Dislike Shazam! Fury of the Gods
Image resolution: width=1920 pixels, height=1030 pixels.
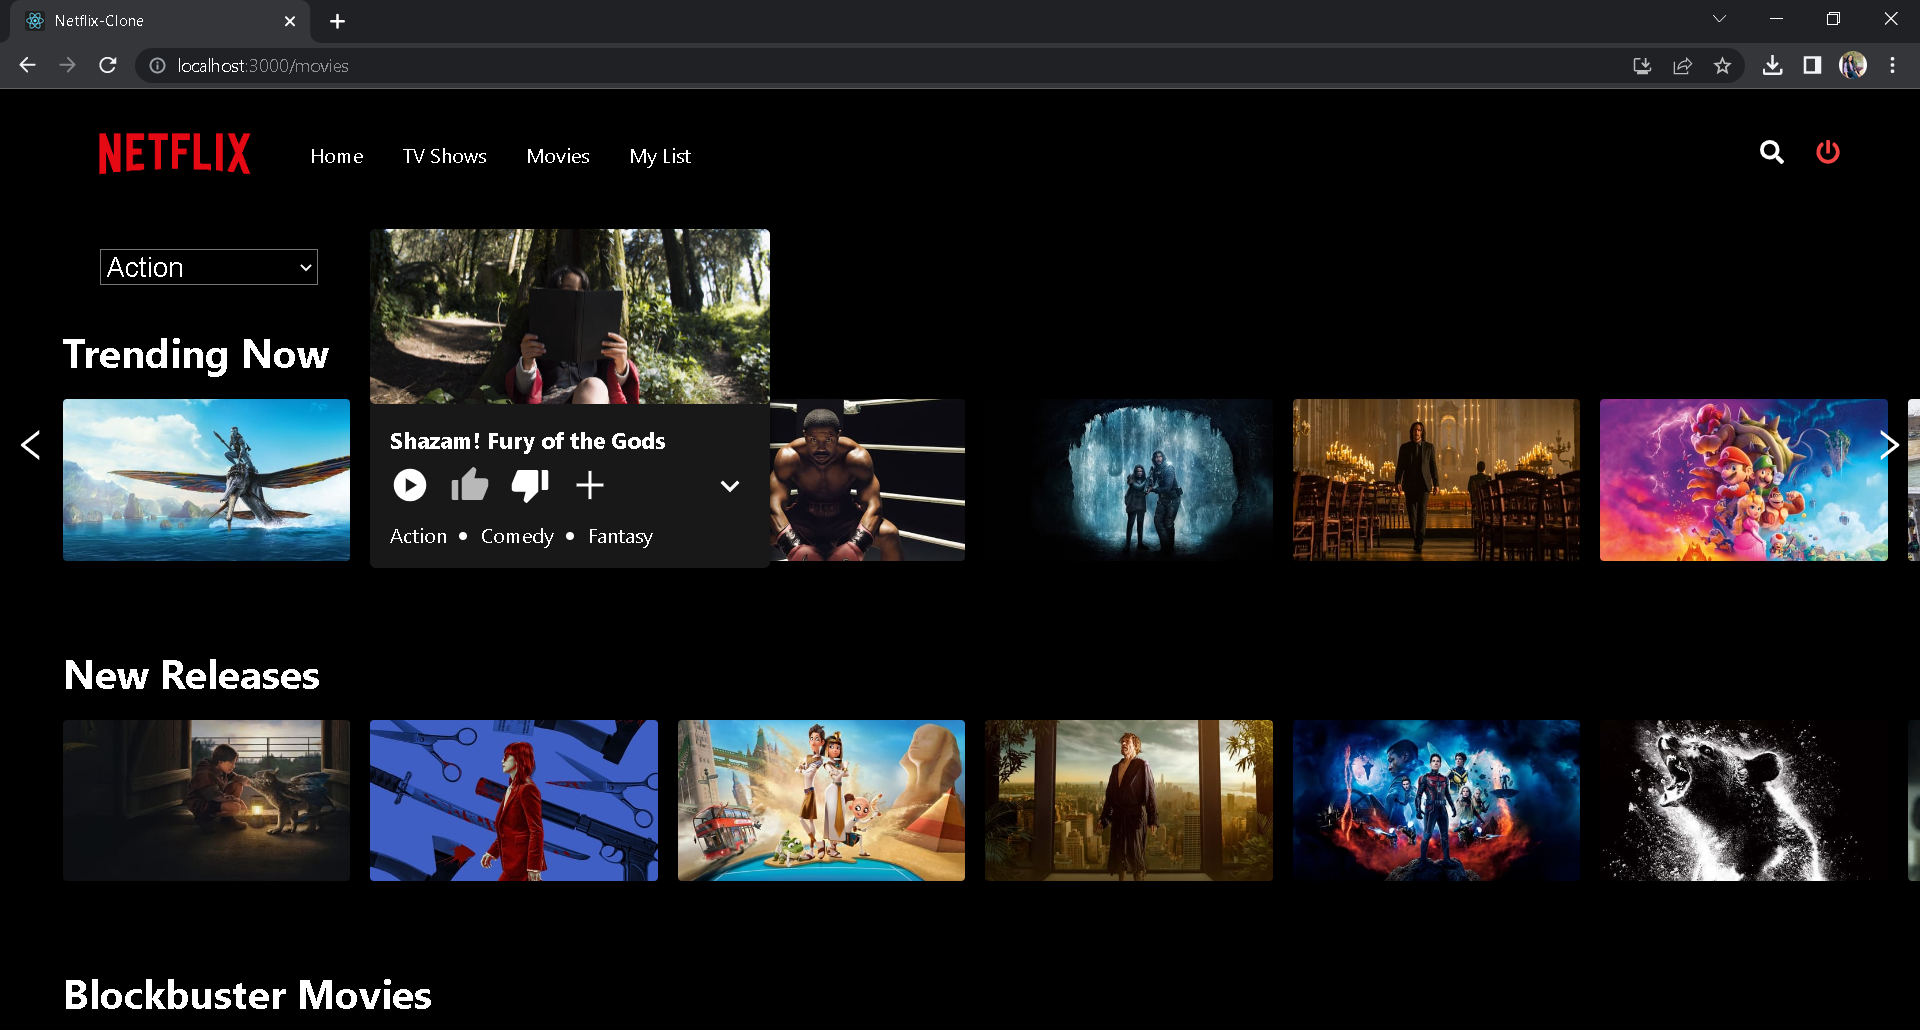click(x=529, y=485)
